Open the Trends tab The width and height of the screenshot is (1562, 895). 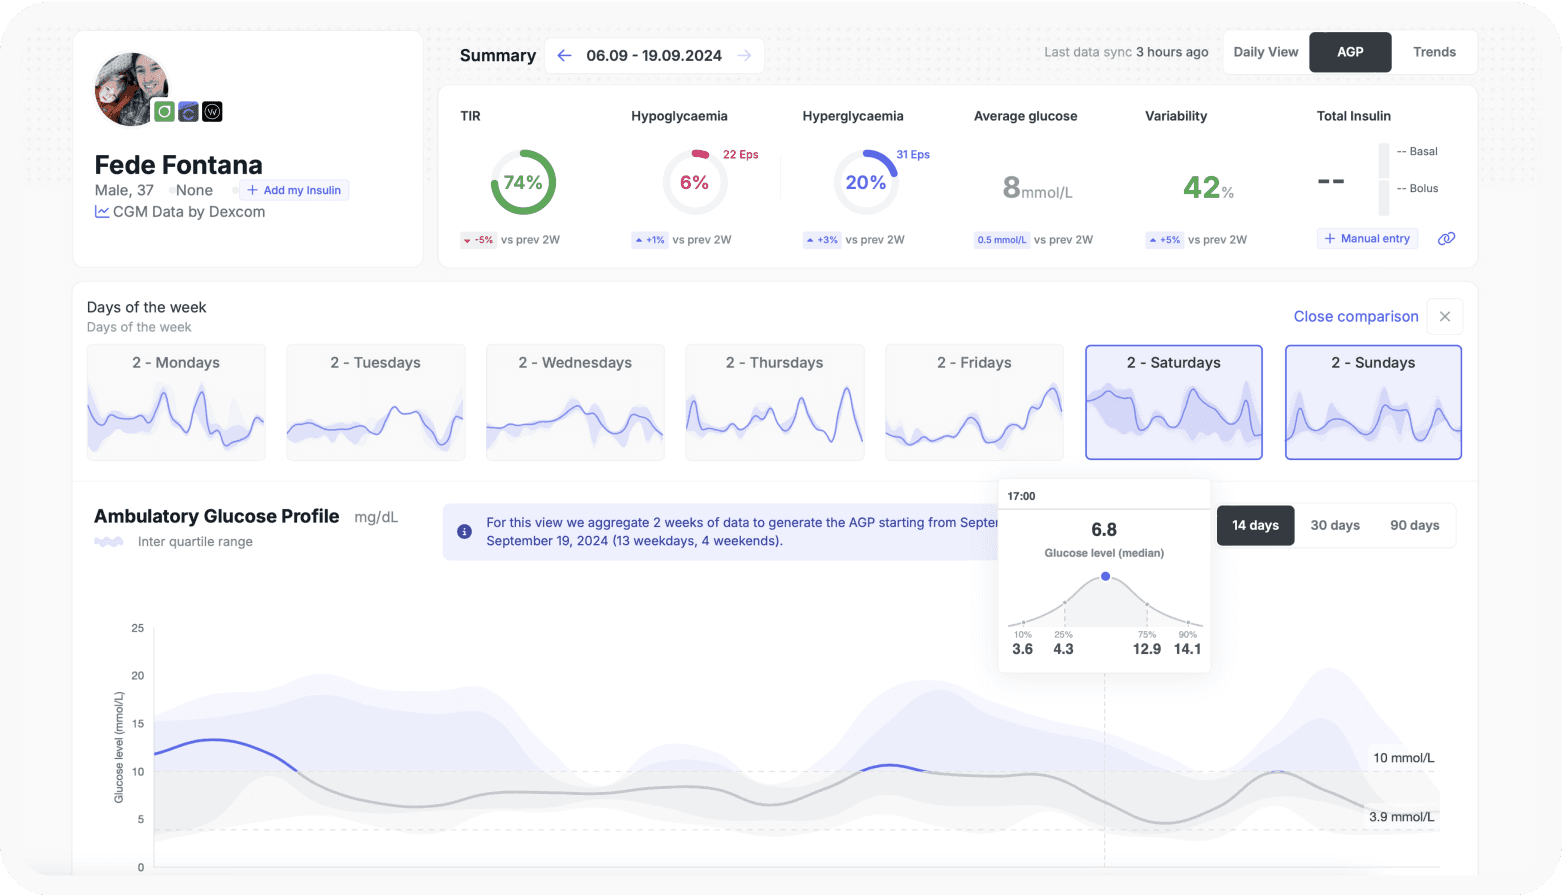[x=1434, y=51]
